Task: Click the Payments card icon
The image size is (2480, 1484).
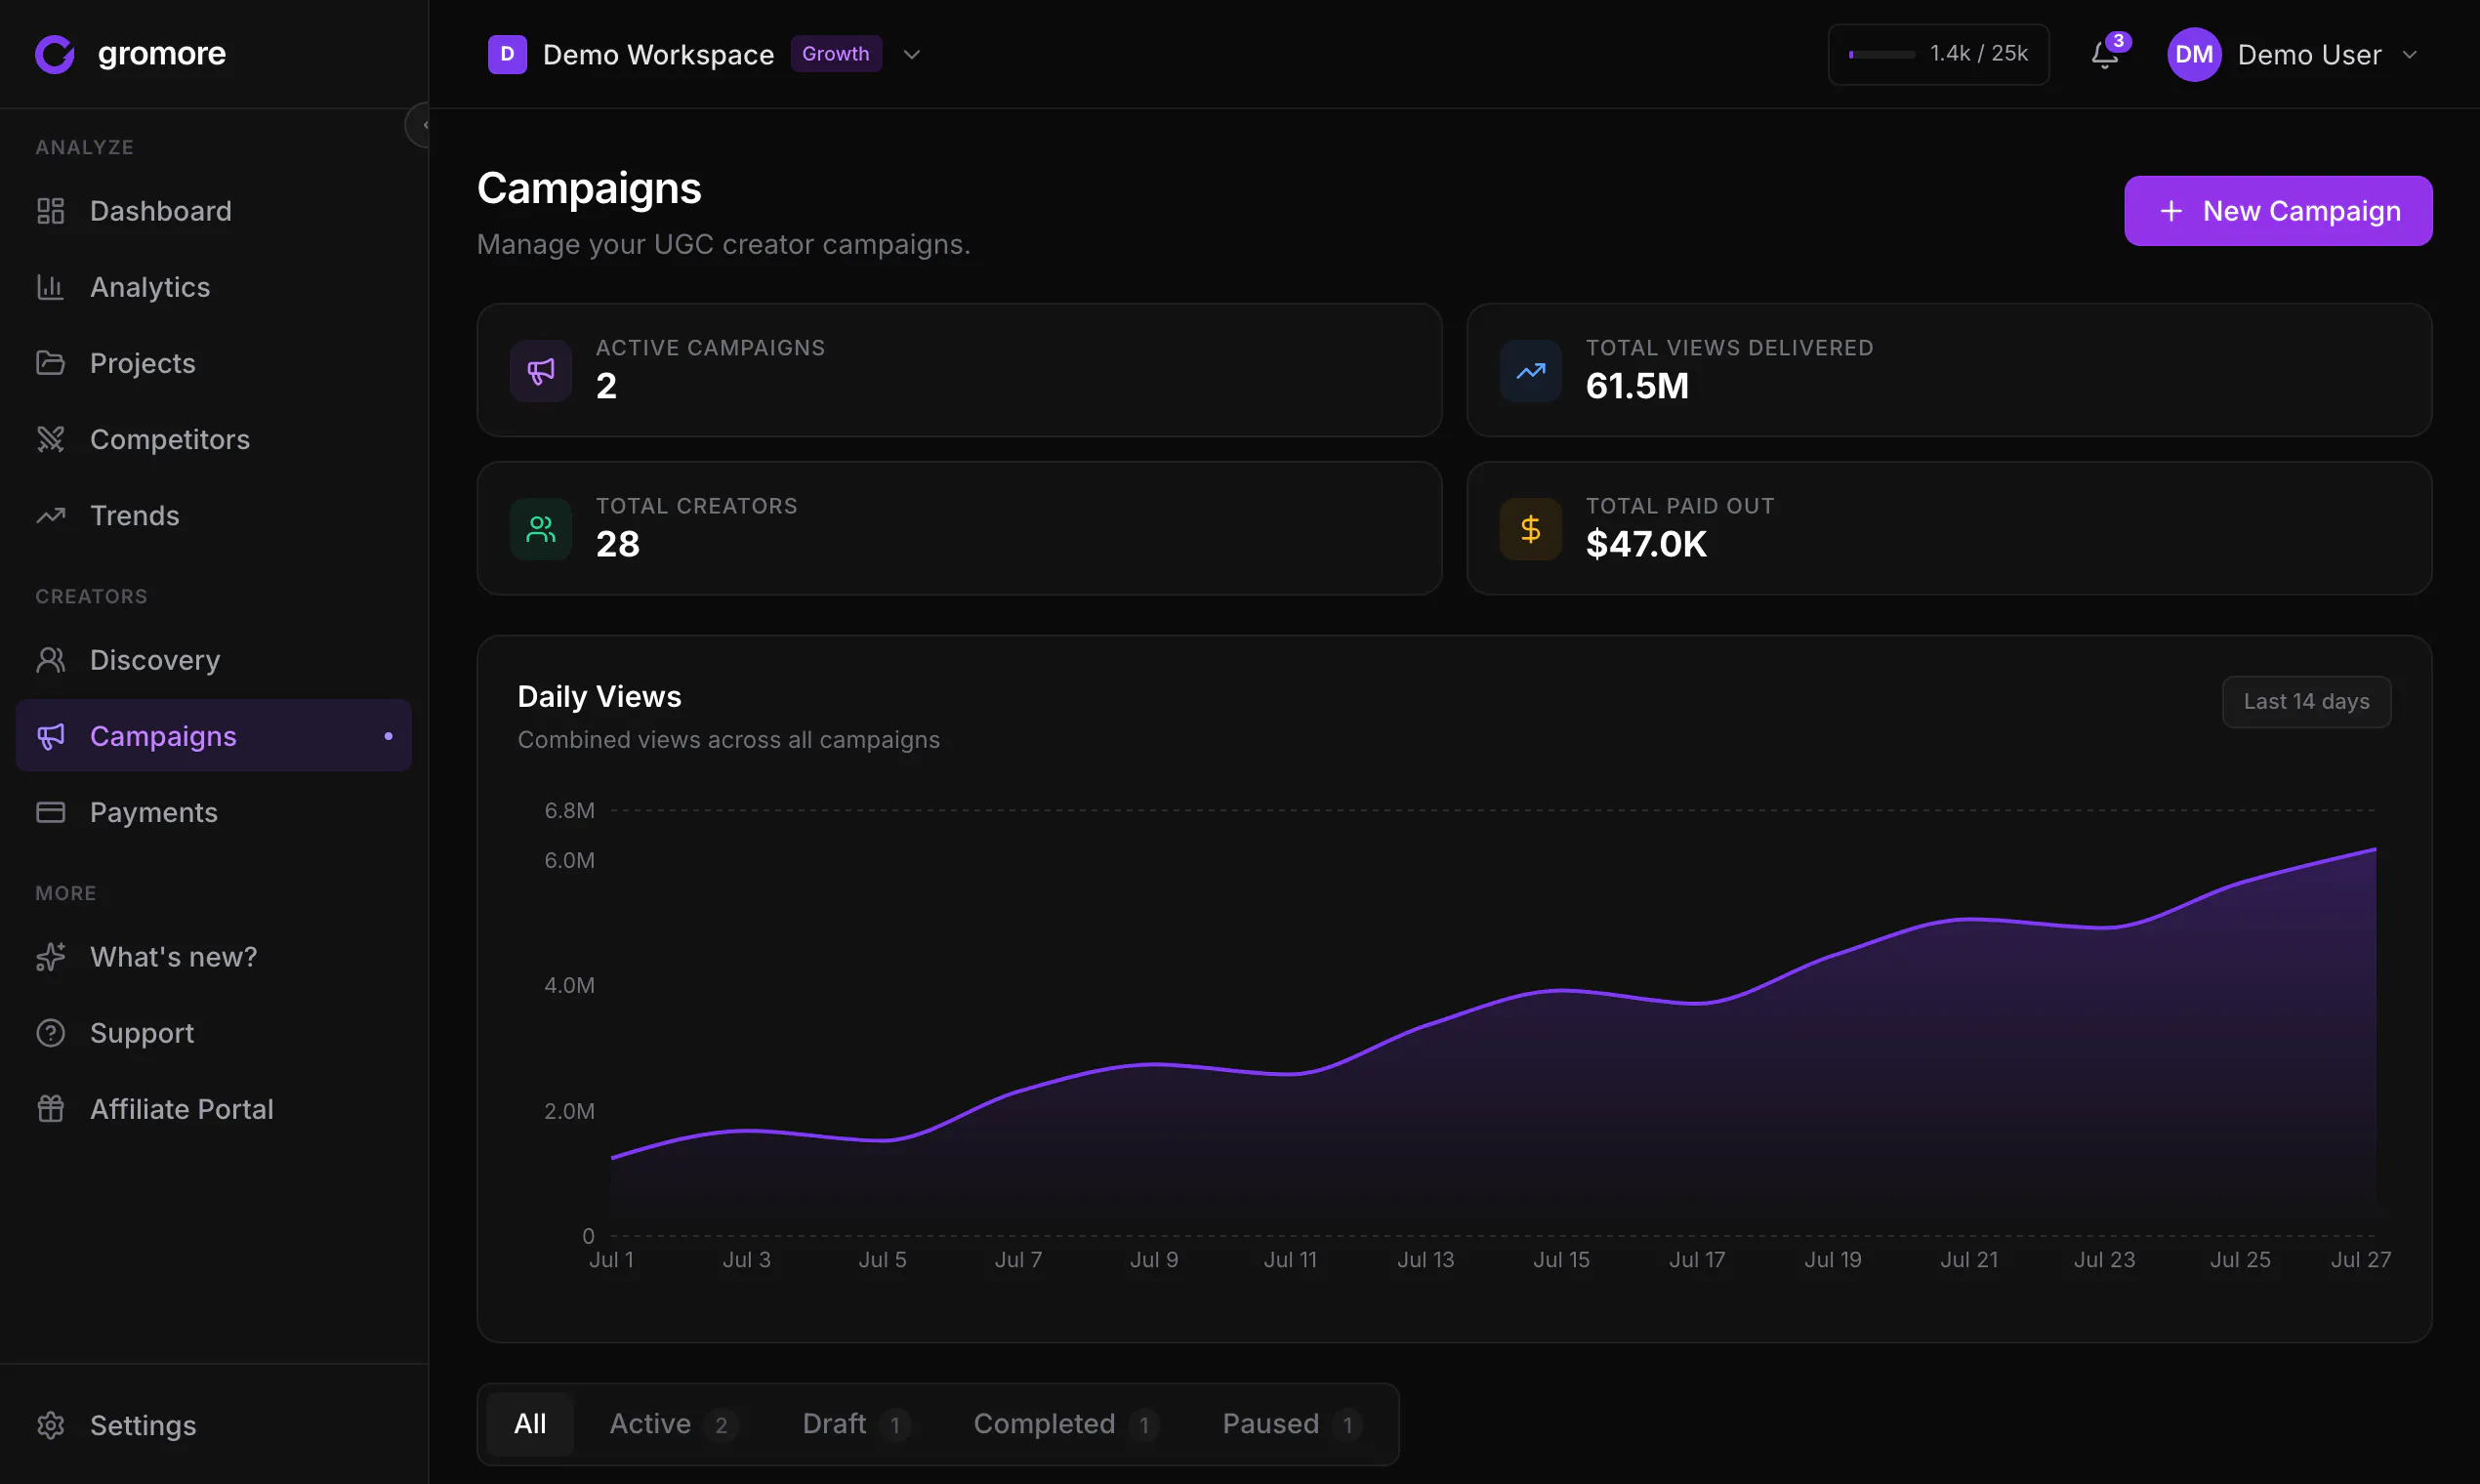Action: click(x=50, y=812)
